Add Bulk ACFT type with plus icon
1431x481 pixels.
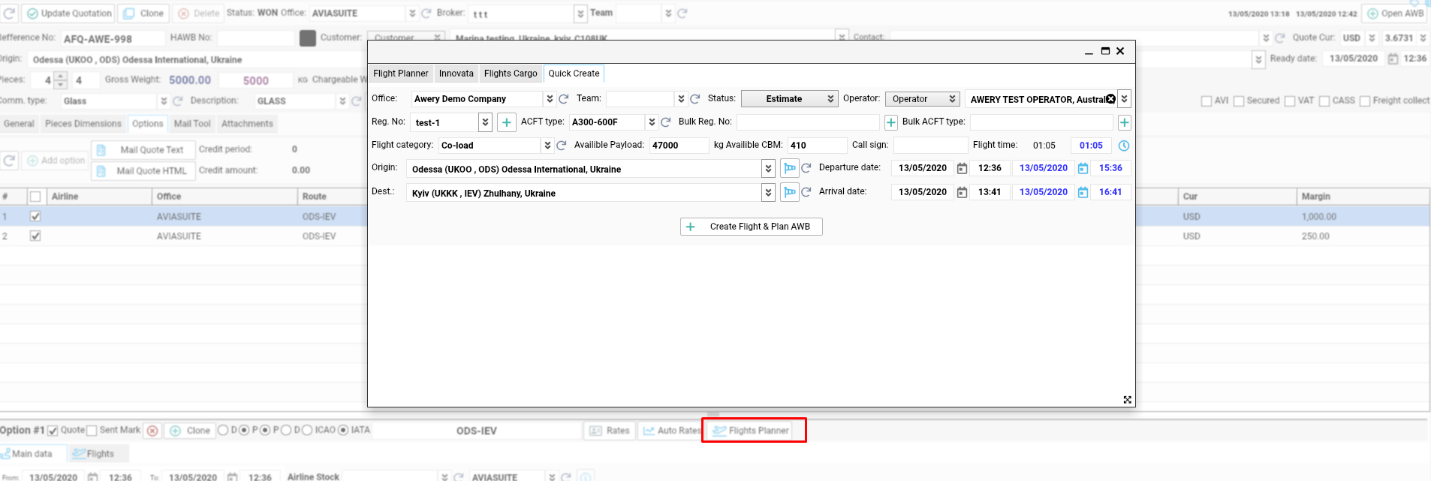pos(1124,122)
